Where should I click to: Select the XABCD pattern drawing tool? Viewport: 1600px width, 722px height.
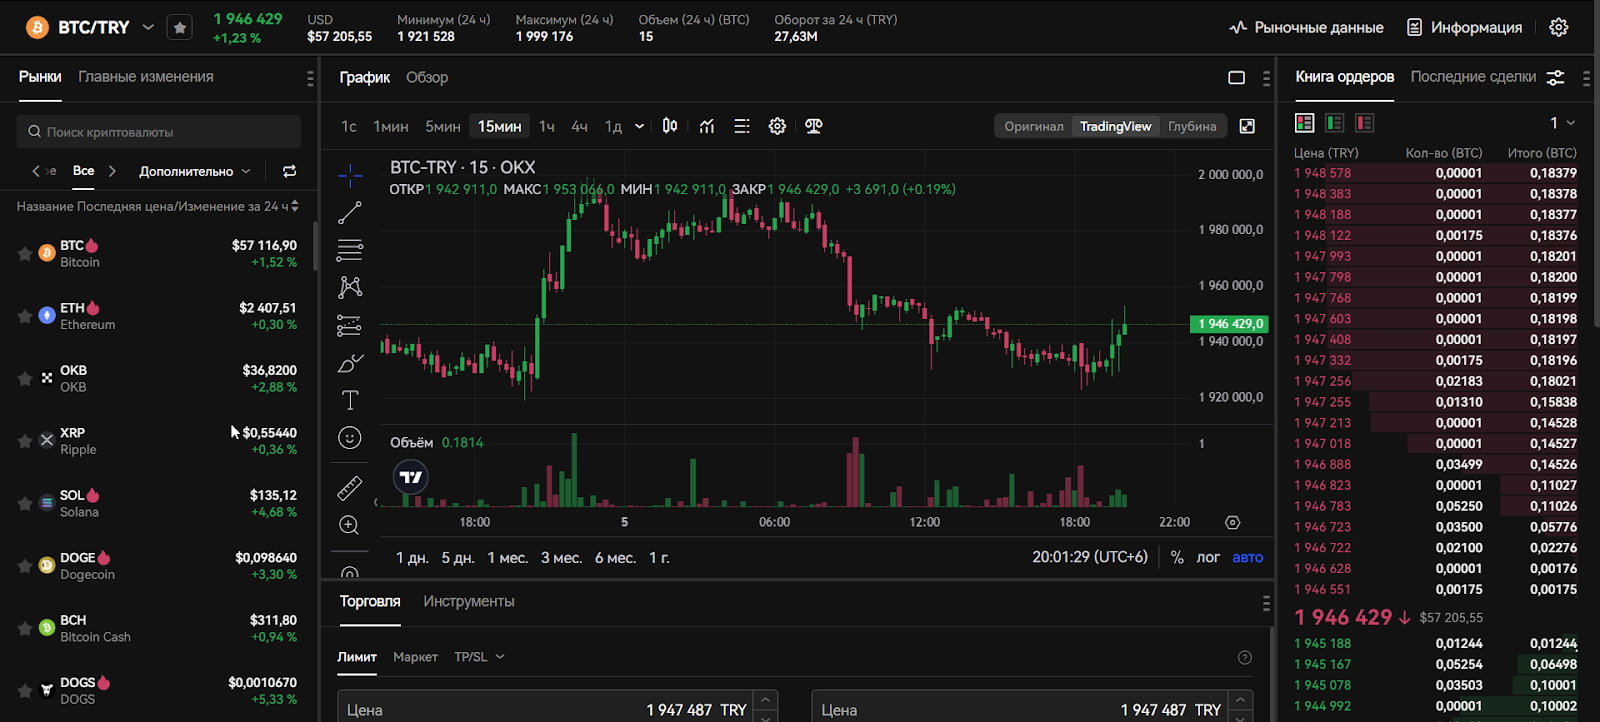pos(350,288)
